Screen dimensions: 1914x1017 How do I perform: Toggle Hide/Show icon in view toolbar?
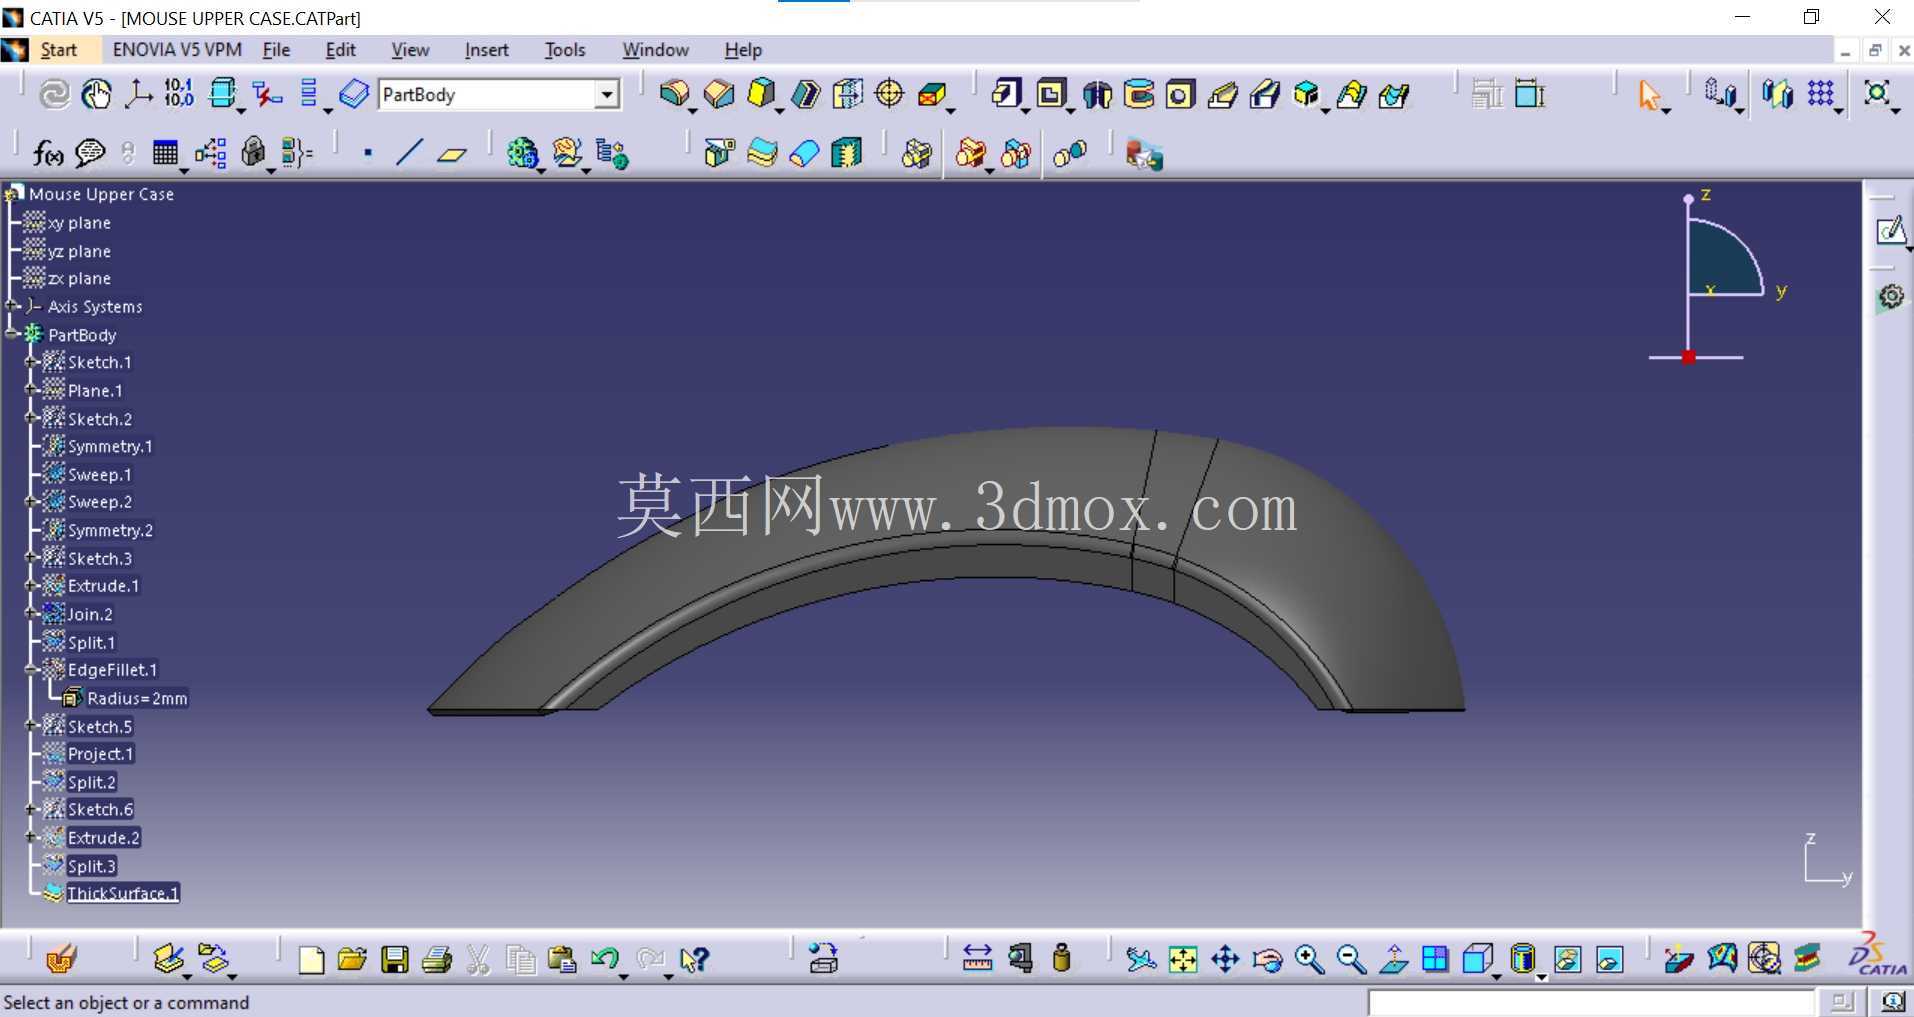[1567, 959]
